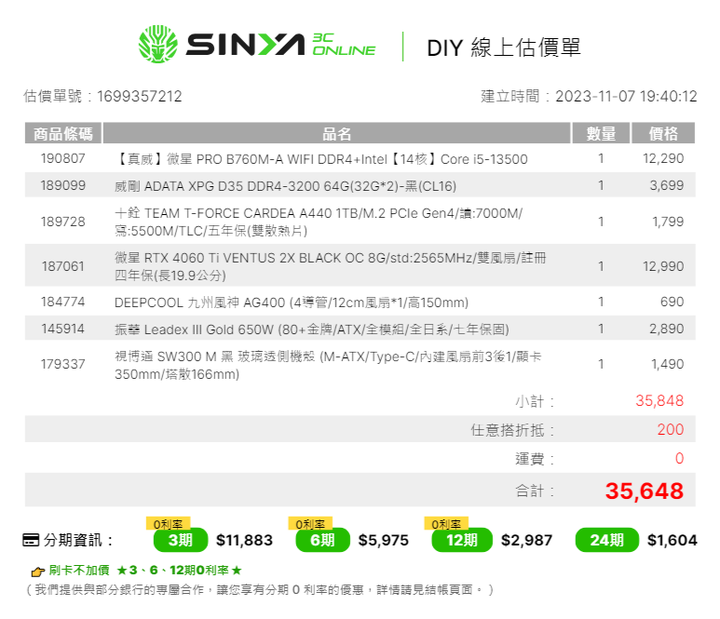This screenshot has height=619, width=720.
Task: Click the 0利率 tag above 12期
Action: (x=446, y=523)
